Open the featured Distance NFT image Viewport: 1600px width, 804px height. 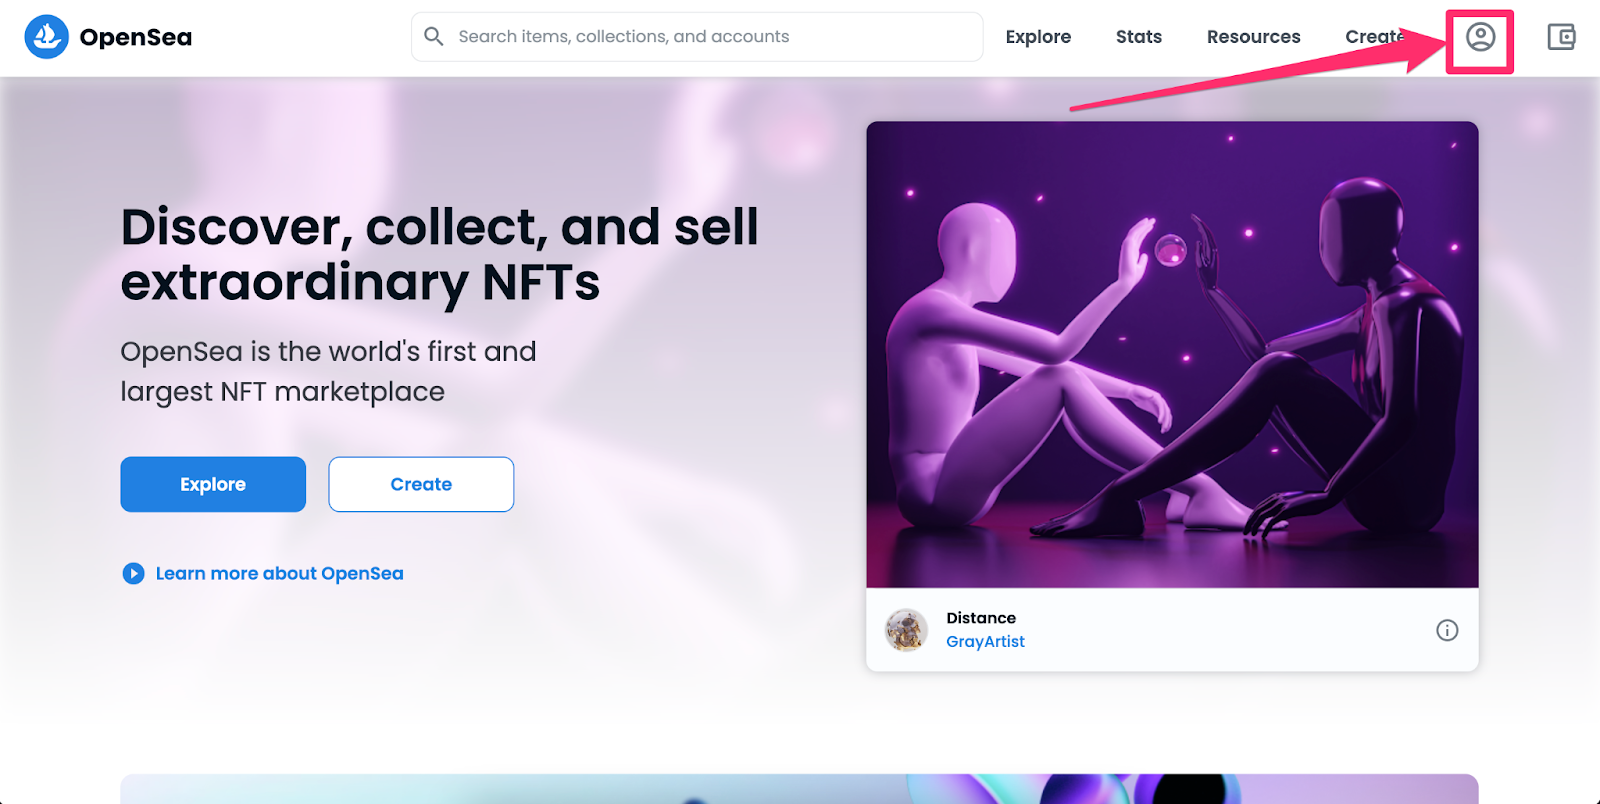pos(1172,355)
